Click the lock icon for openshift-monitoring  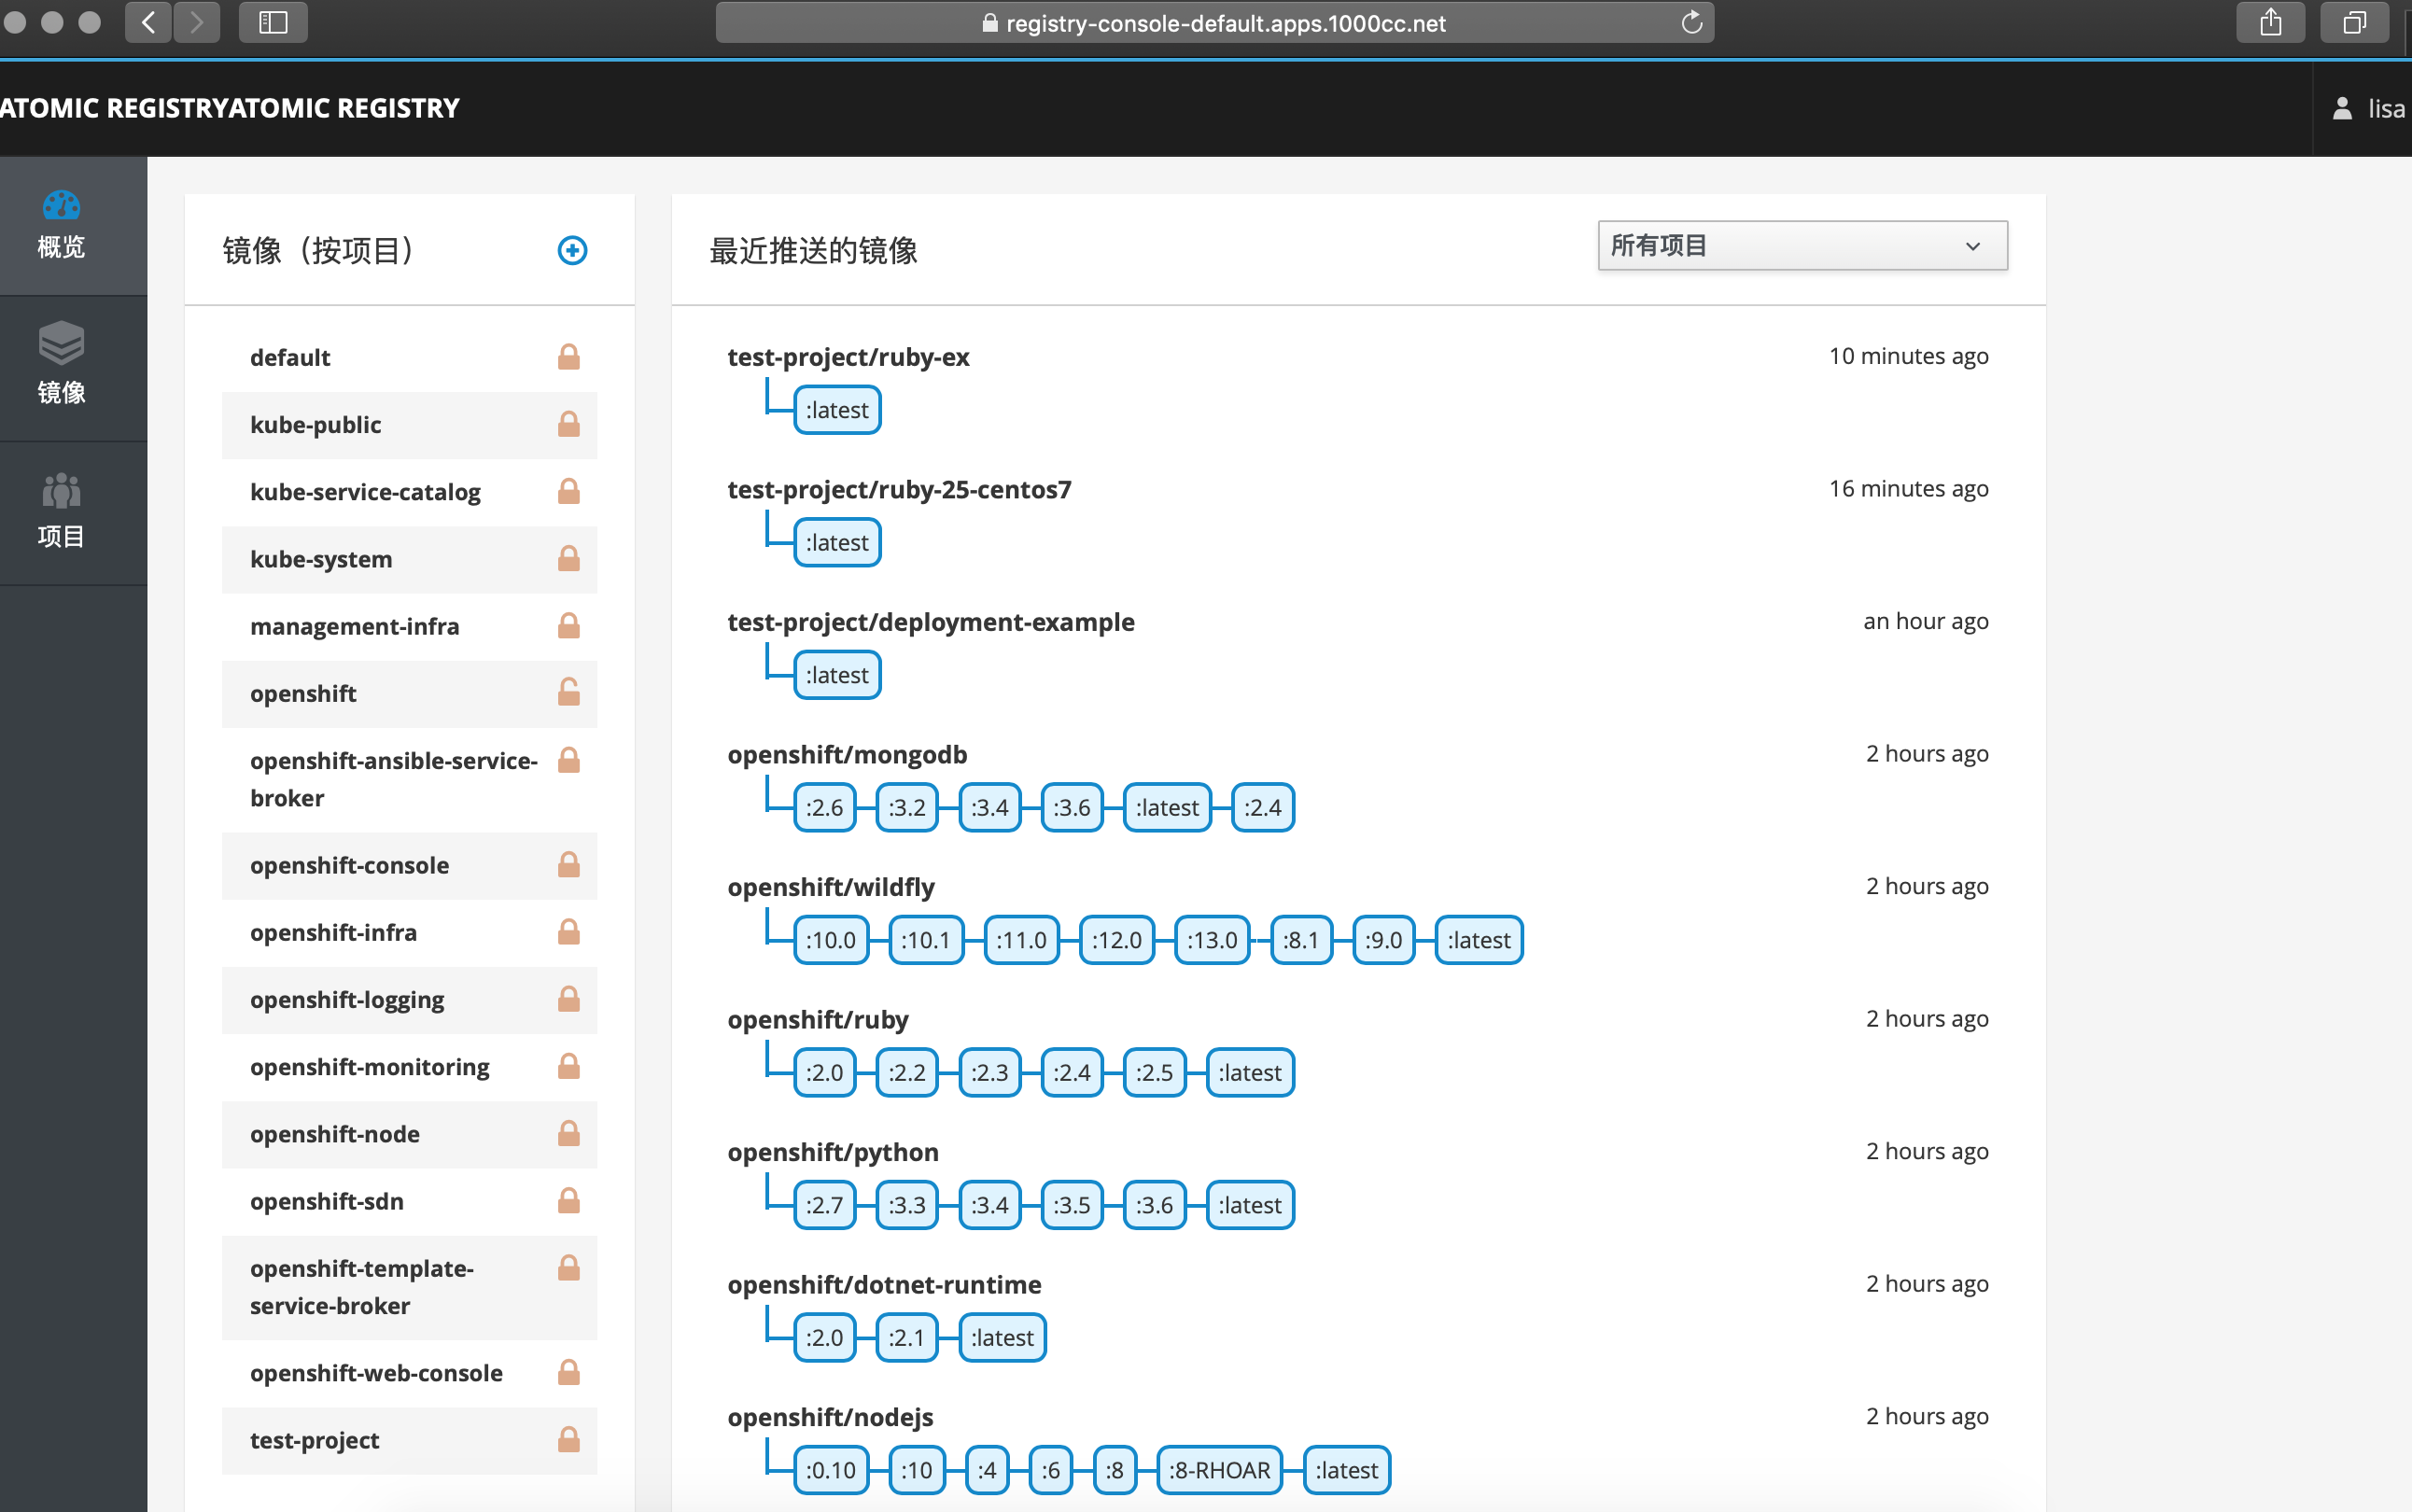pos(569,1066)
